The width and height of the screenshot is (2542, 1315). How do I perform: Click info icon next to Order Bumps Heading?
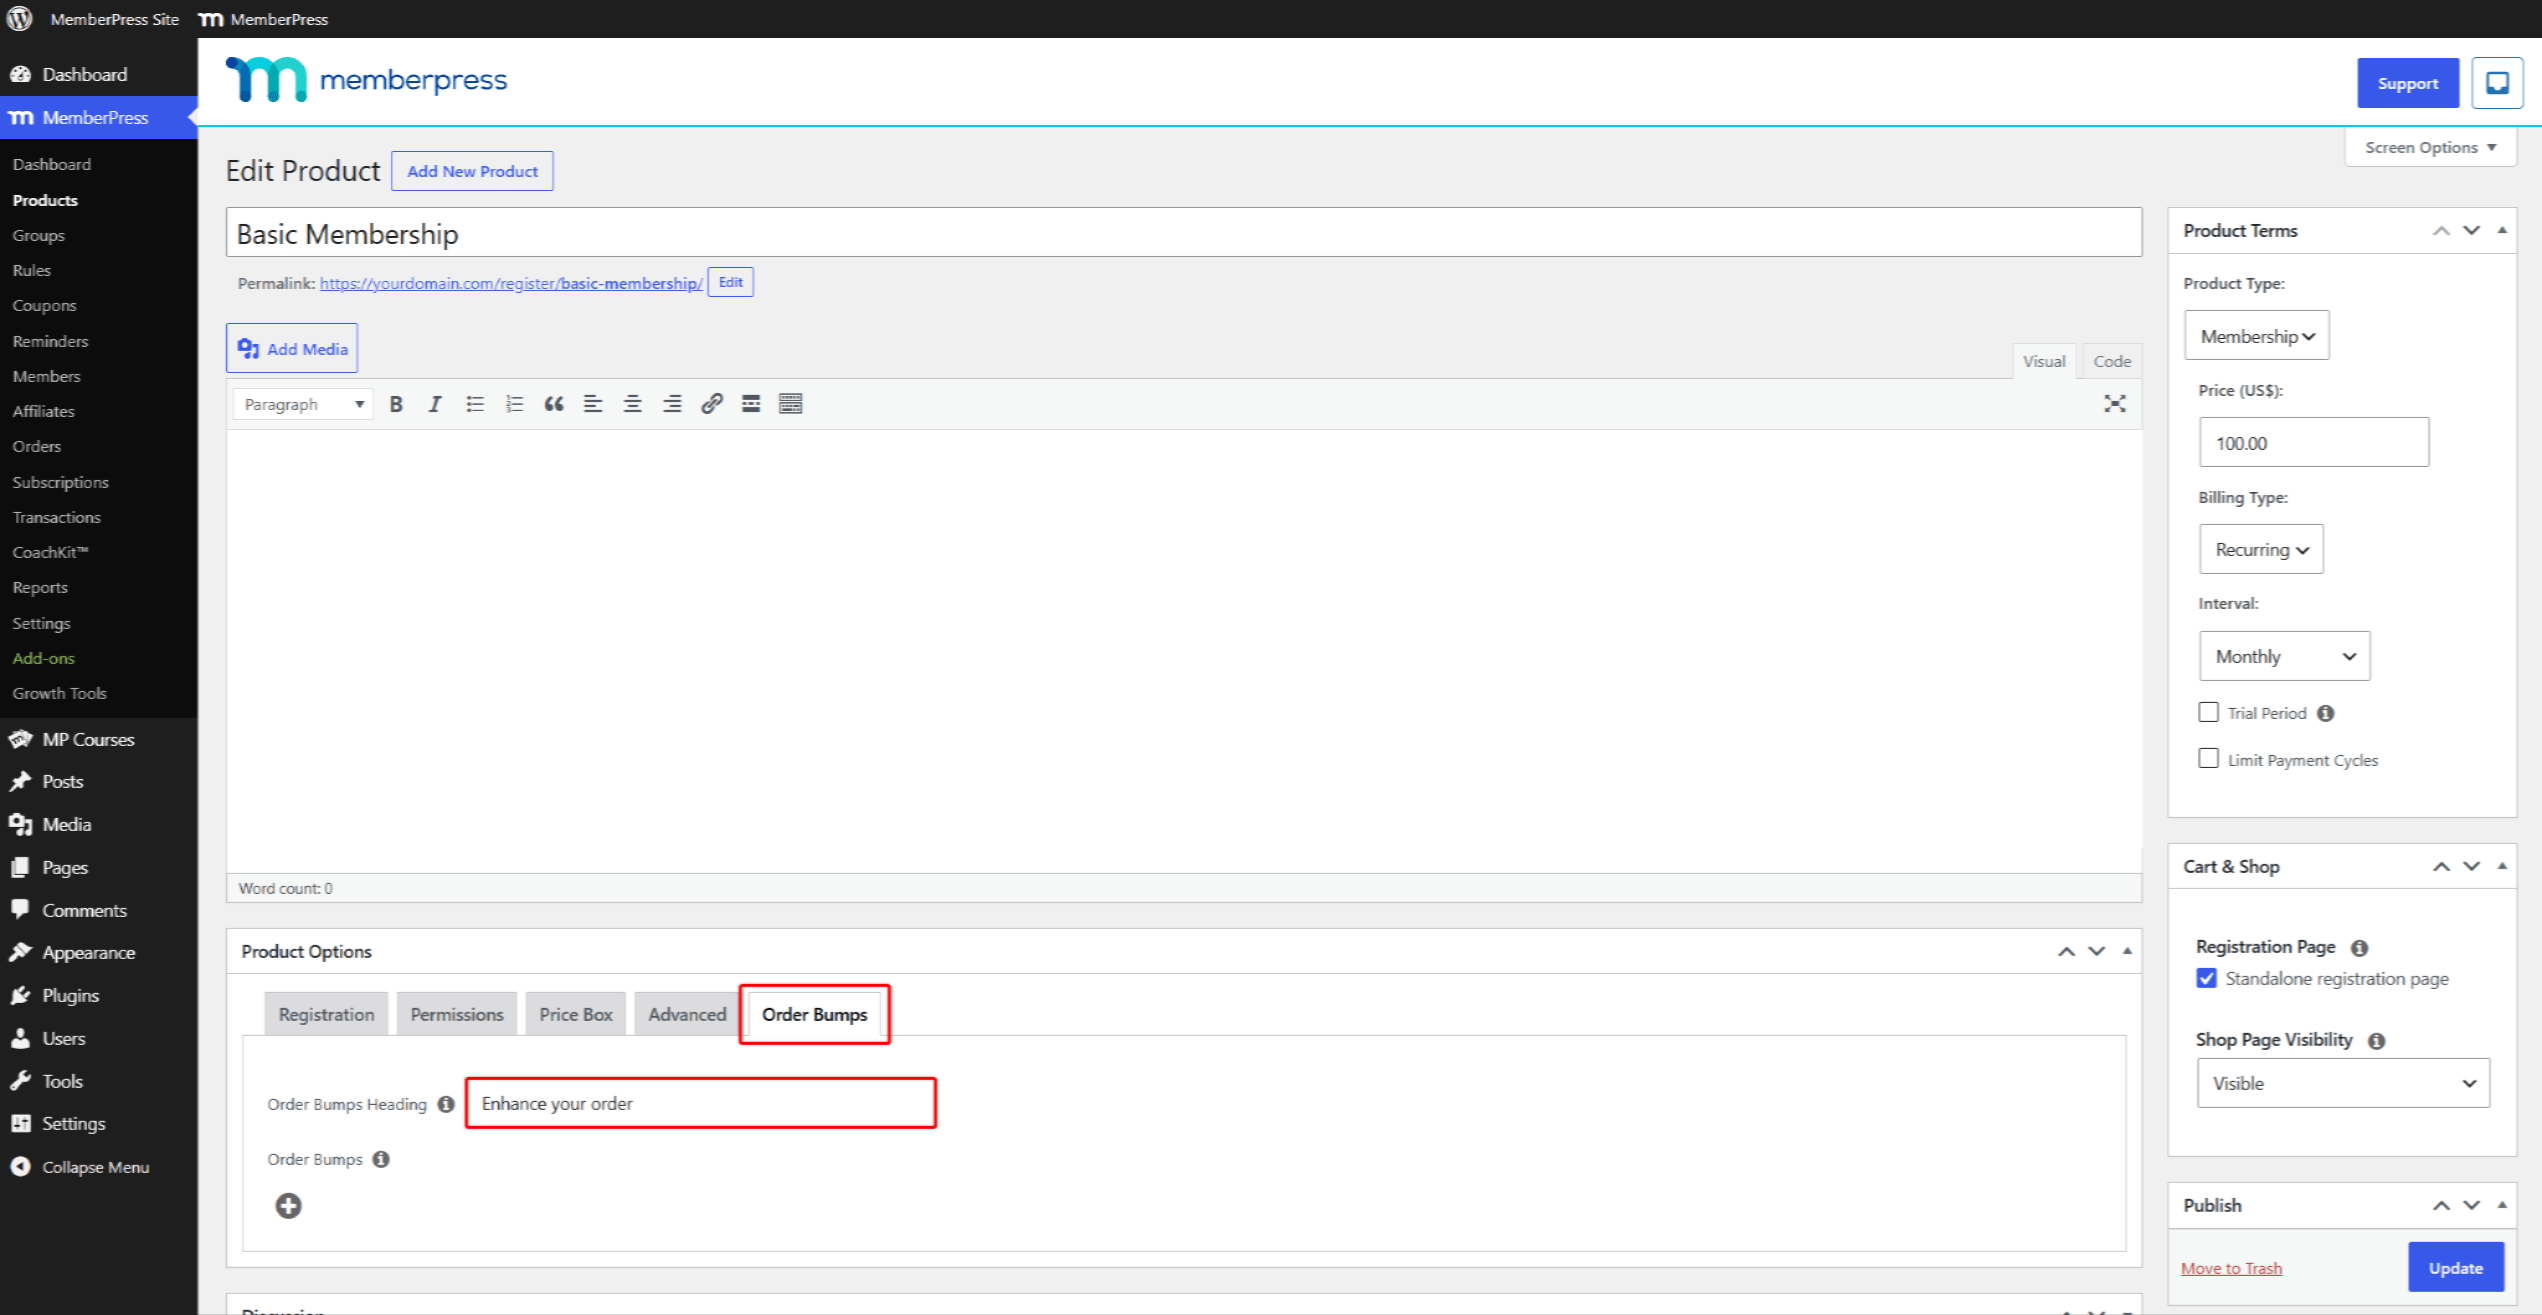tap(446, 1104)
